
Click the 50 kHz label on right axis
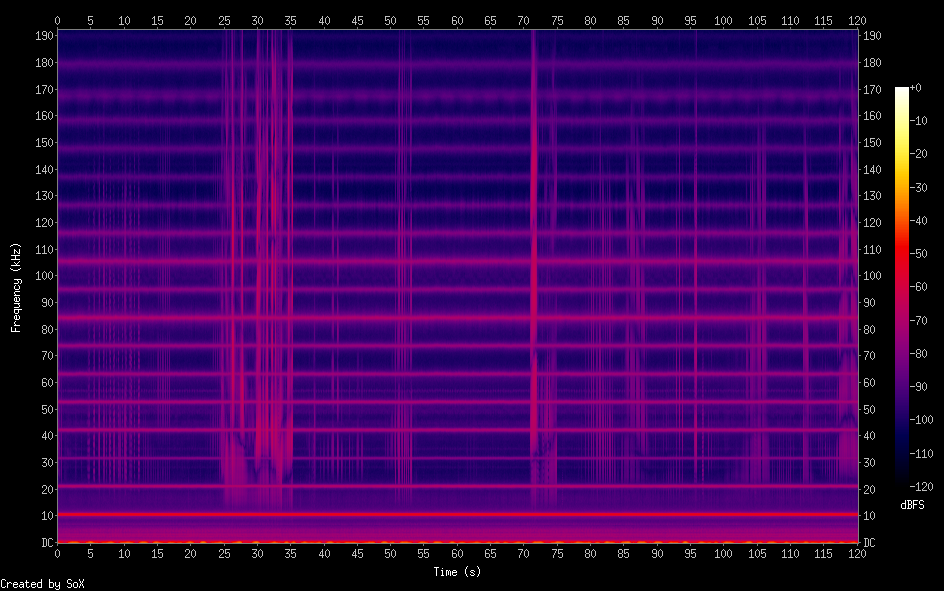pos(870,409)
